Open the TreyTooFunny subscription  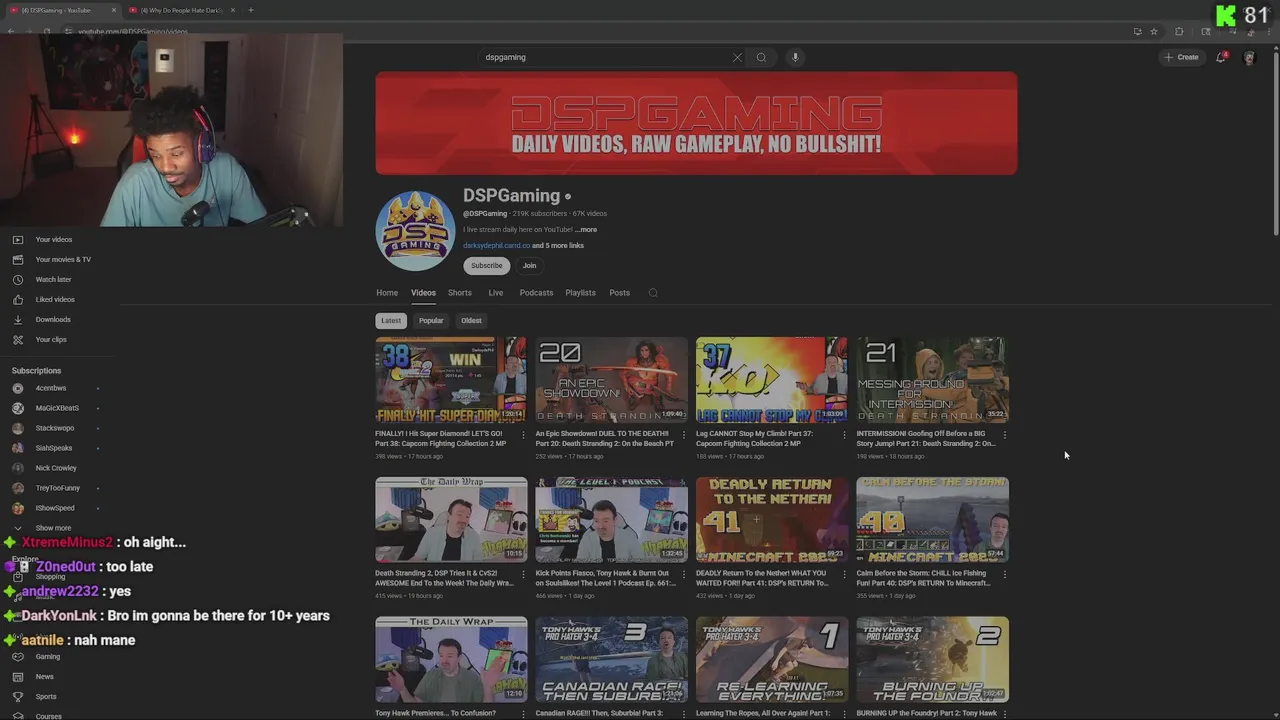pyautogui.click(x=56, y=488)
